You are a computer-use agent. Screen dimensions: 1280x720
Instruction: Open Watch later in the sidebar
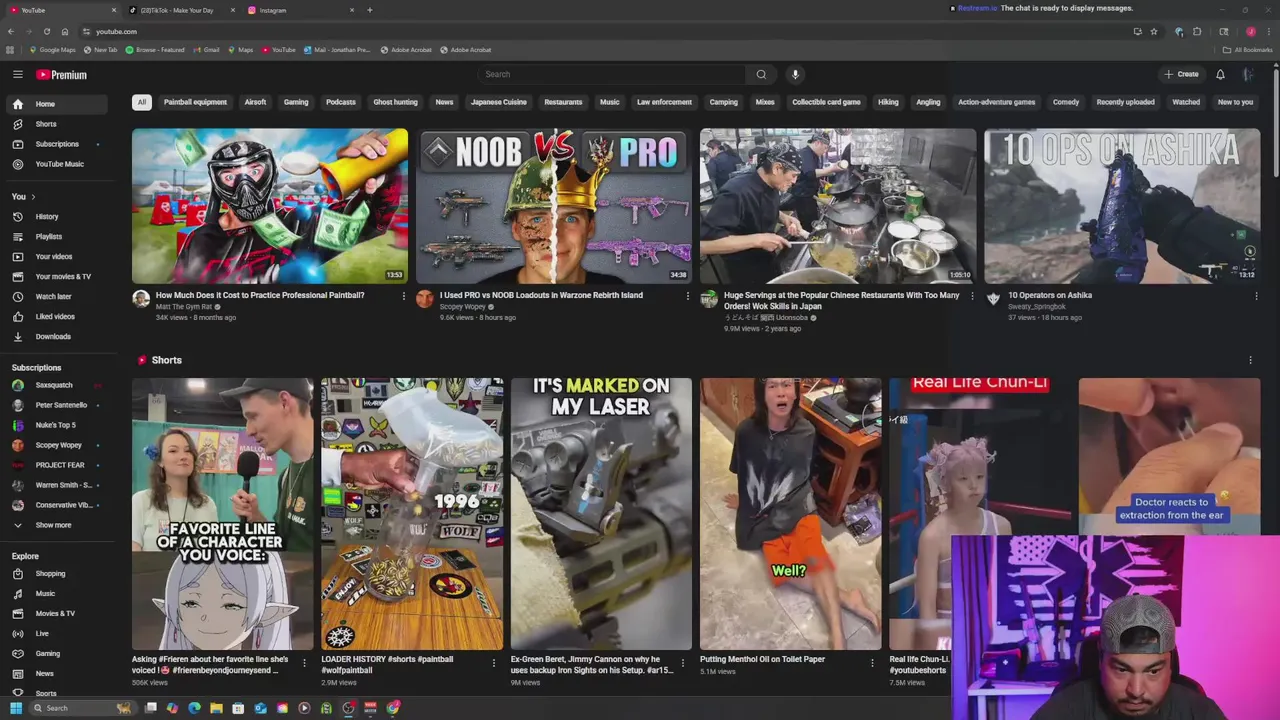click(x=58, y=296)
